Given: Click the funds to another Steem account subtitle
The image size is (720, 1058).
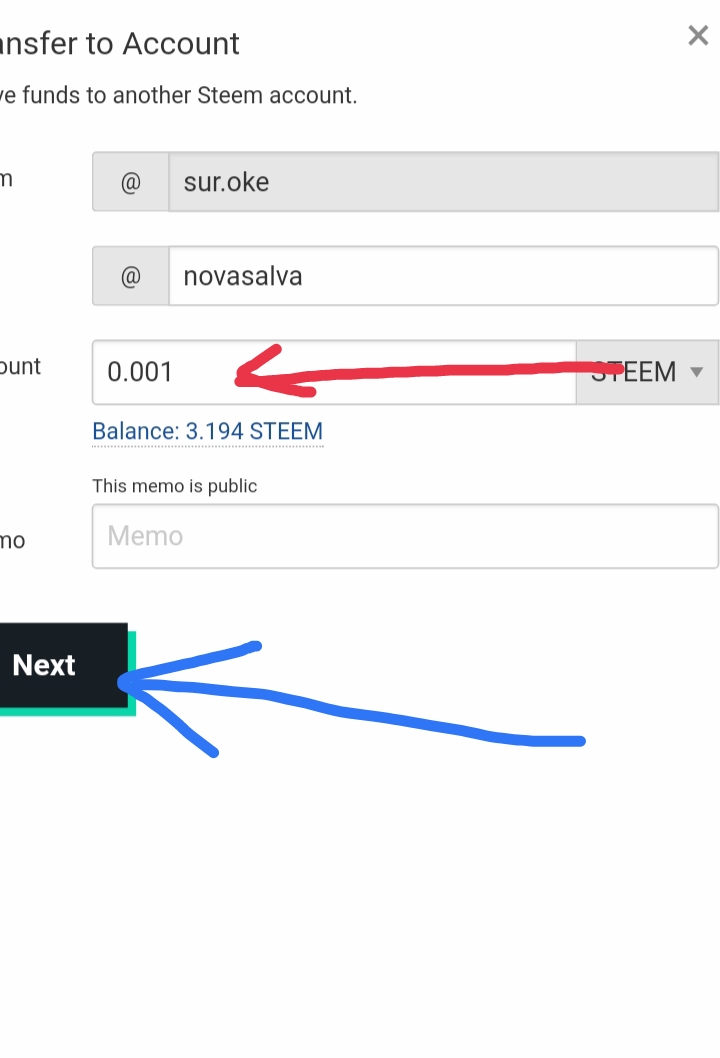Looking at the screenshot, I should (x=178, y=95).
